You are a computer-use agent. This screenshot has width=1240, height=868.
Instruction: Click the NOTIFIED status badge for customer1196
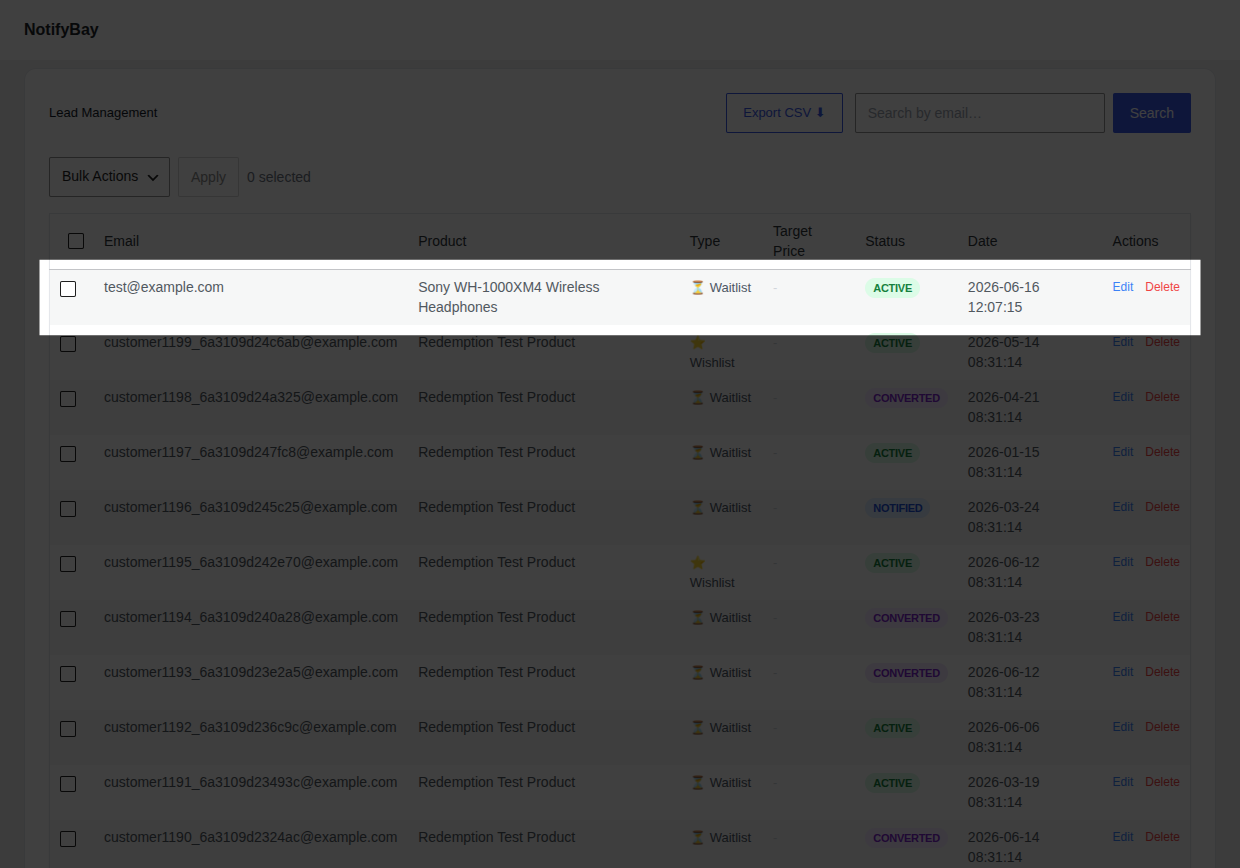[x=898, y=508]
